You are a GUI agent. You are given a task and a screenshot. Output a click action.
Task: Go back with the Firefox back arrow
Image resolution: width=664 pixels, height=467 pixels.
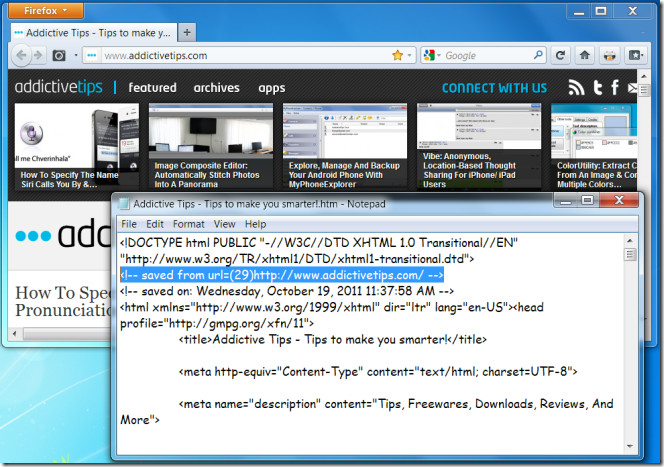(x=21, y=55)
